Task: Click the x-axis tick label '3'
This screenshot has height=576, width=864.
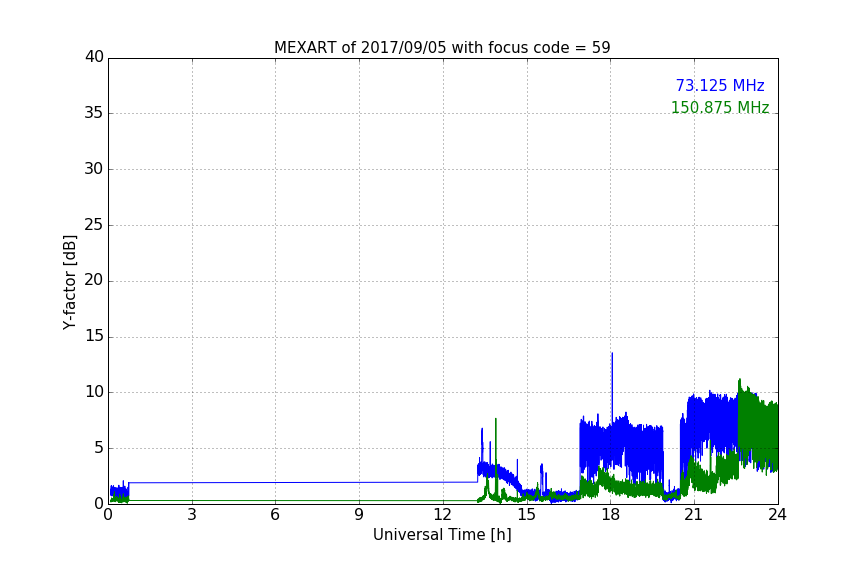Action: point(192,515)
